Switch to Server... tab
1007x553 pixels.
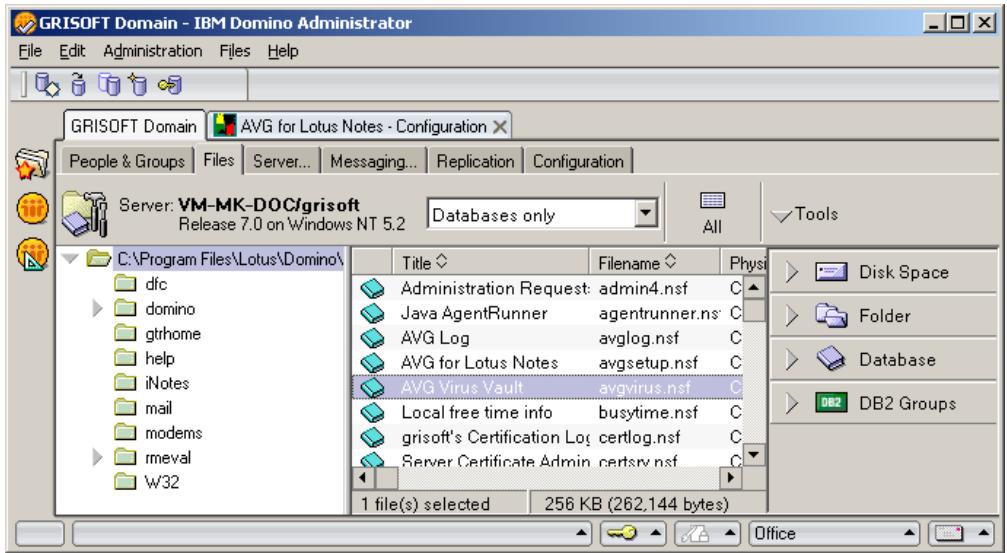[x=282, y=161]
